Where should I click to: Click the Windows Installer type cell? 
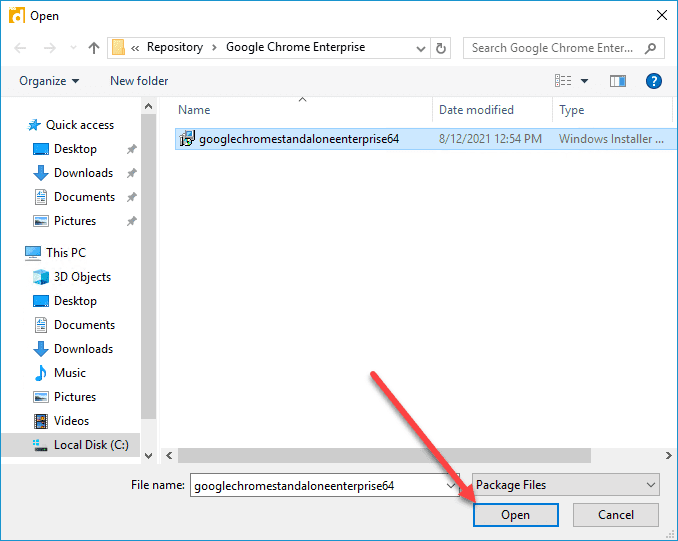pos(611,139)
